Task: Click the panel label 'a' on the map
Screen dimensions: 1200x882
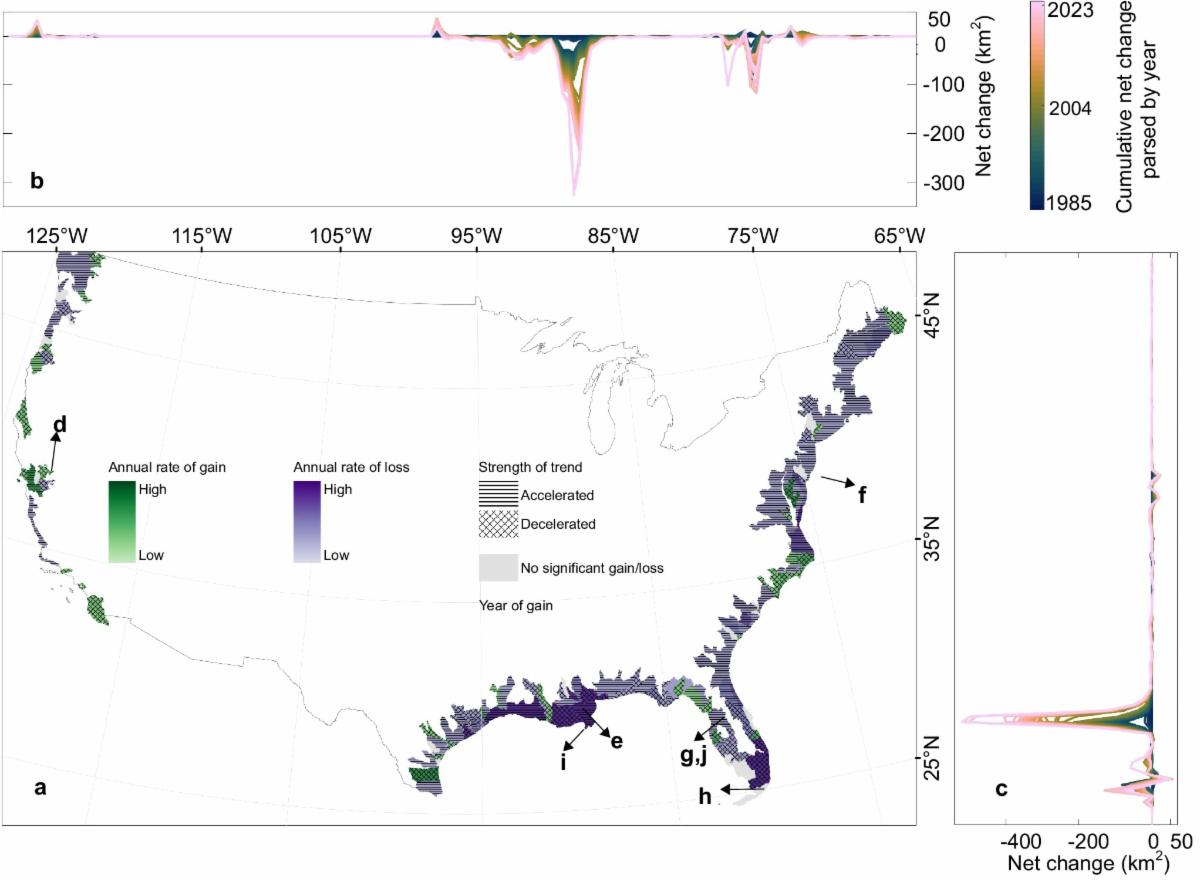Action: (41, 789)
